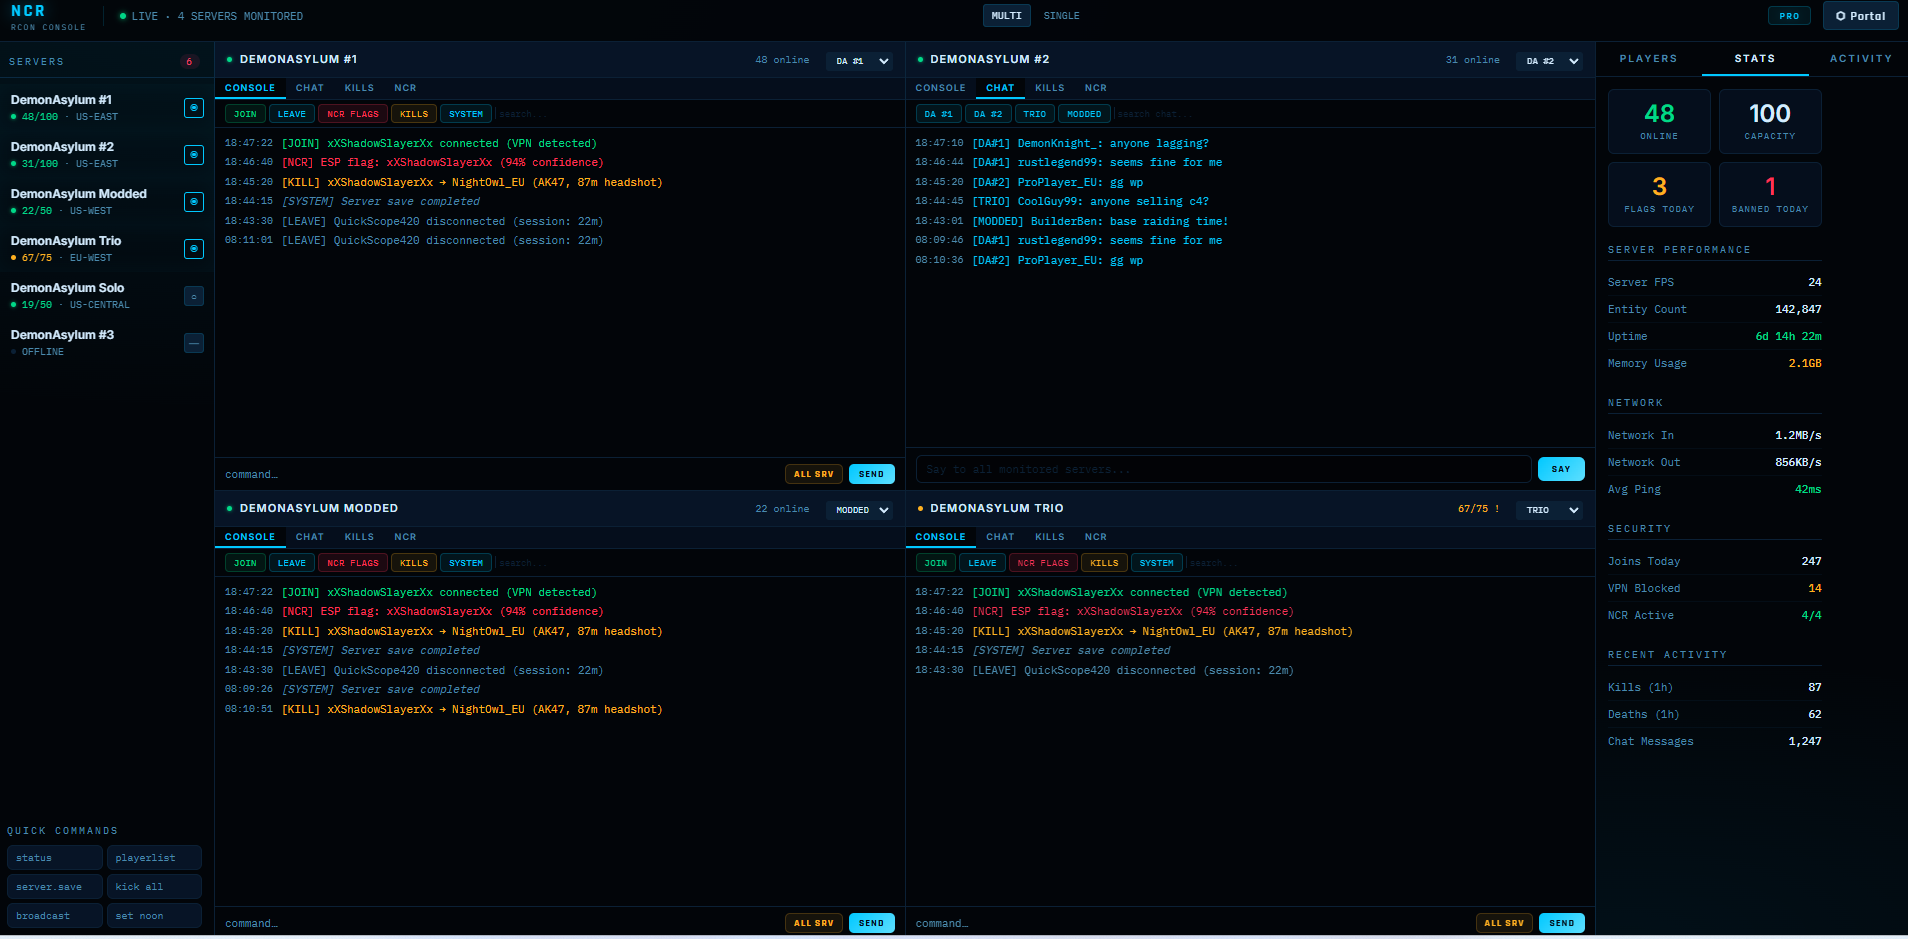Toggle monitoring for DemonAsylum Solo server
The width and height of the screenshot is (1908, 939).
[194, 296]
